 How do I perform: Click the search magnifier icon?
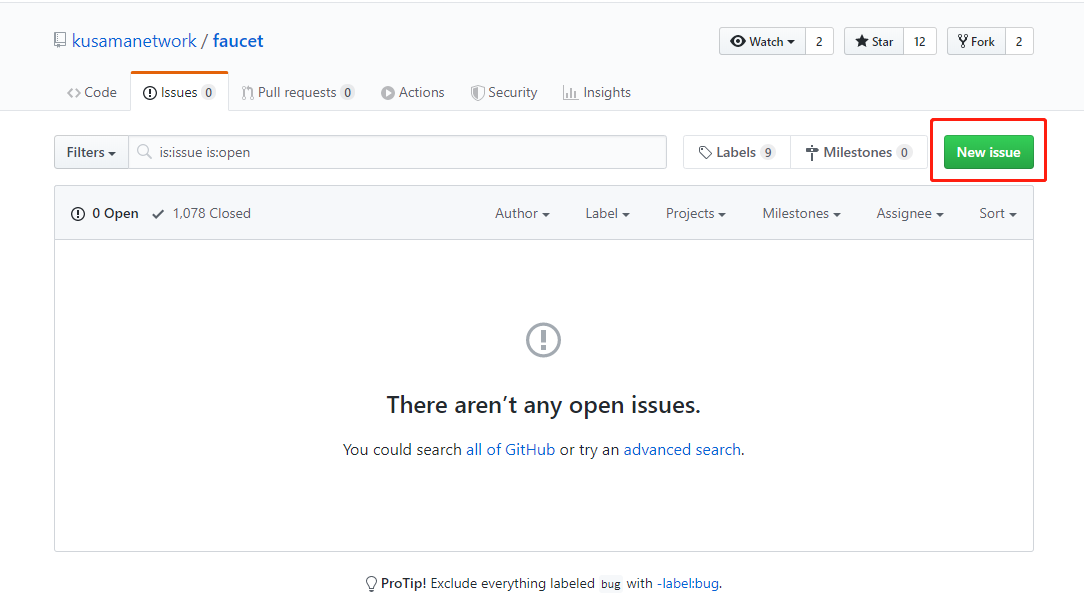point(145,153)
